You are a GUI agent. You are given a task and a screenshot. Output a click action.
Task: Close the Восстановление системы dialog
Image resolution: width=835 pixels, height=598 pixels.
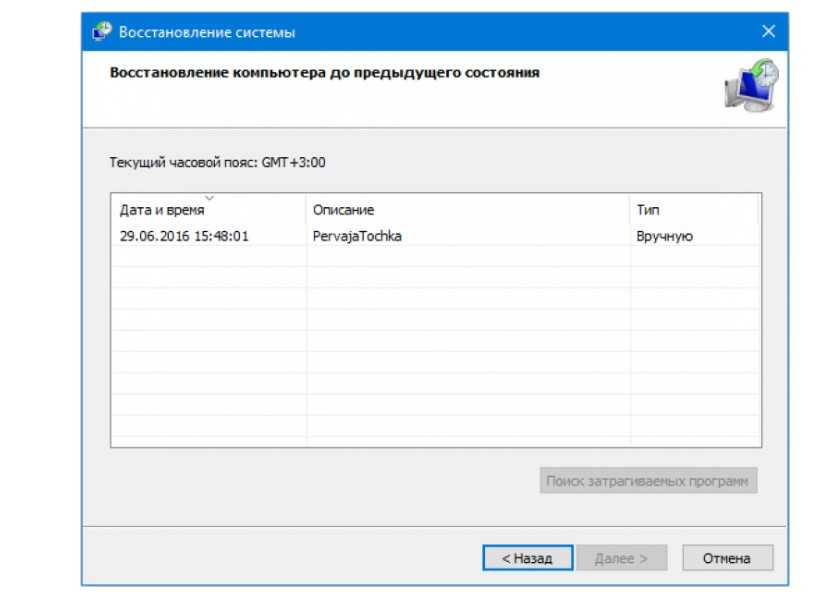(x=768, y=32)
